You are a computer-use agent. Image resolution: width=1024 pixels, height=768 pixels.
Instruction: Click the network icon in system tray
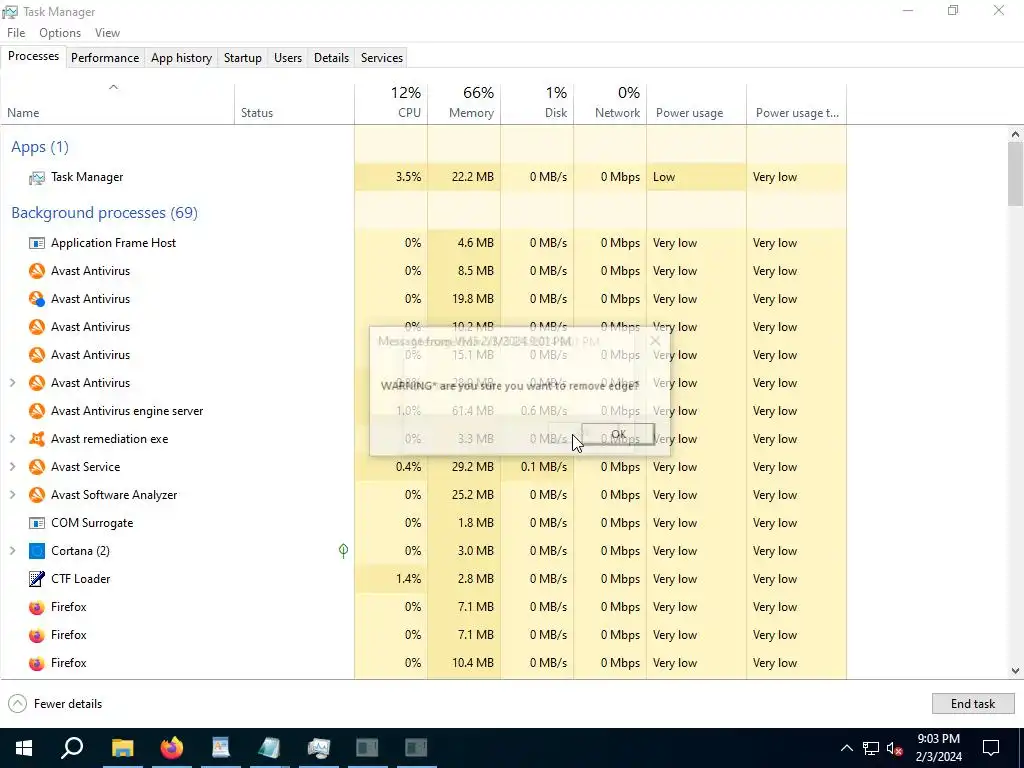coord(871,748)
